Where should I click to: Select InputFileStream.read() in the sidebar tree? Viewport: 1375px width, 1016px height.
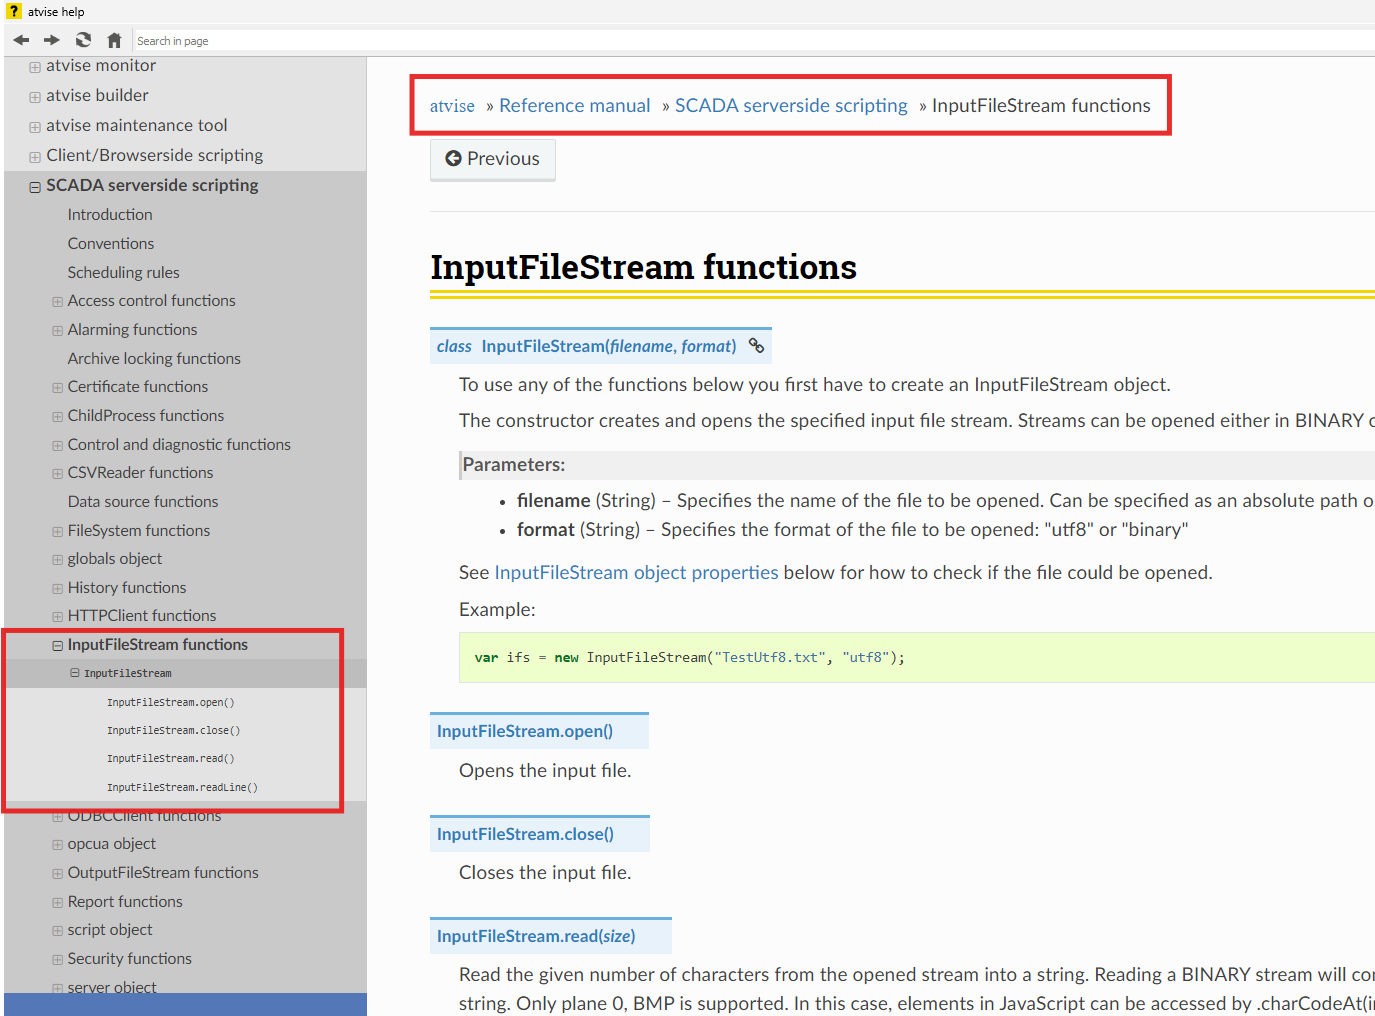[171, 758]
